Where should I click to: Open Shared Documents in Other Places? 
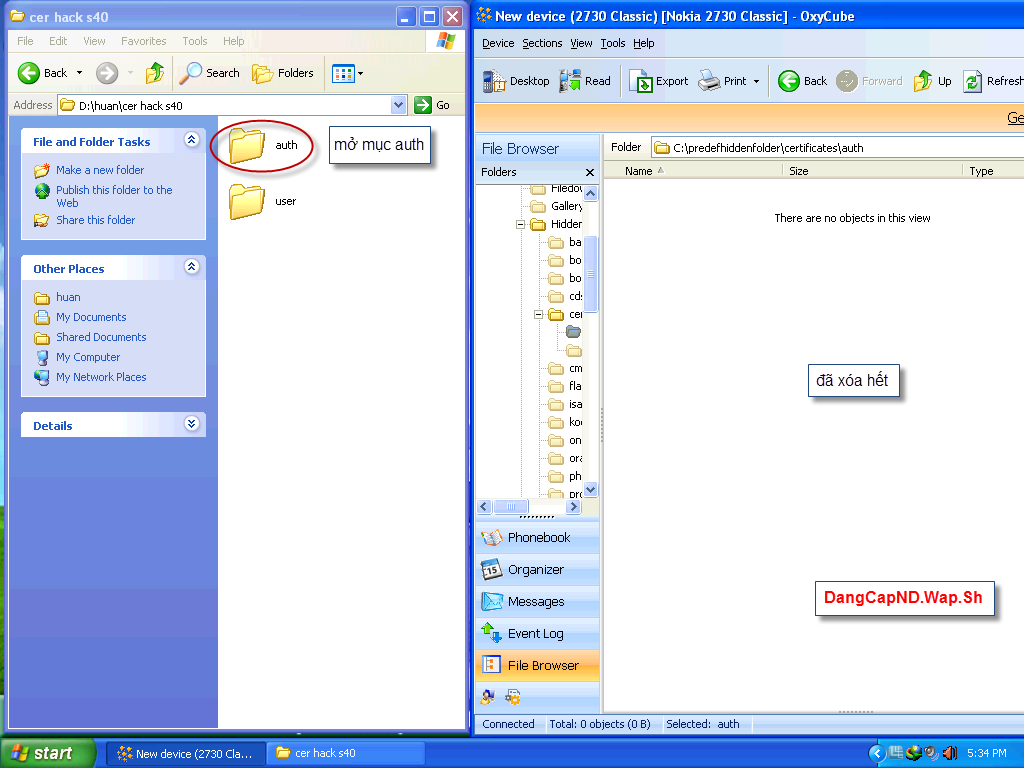101,337
